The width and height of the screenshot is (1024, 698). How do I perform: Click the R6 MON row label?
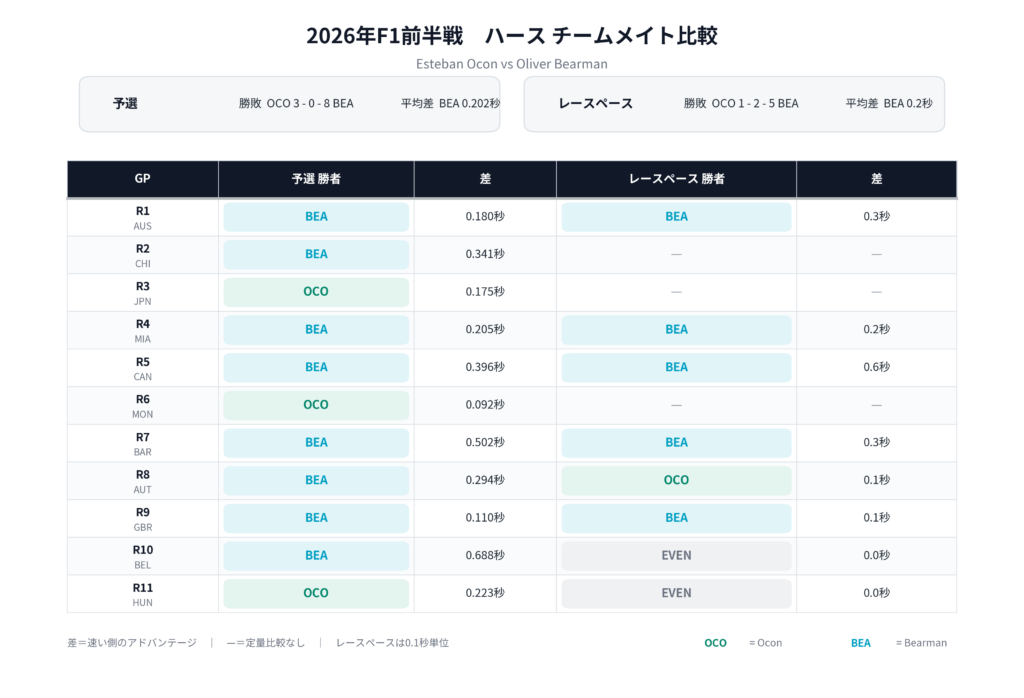click(142, 406)
